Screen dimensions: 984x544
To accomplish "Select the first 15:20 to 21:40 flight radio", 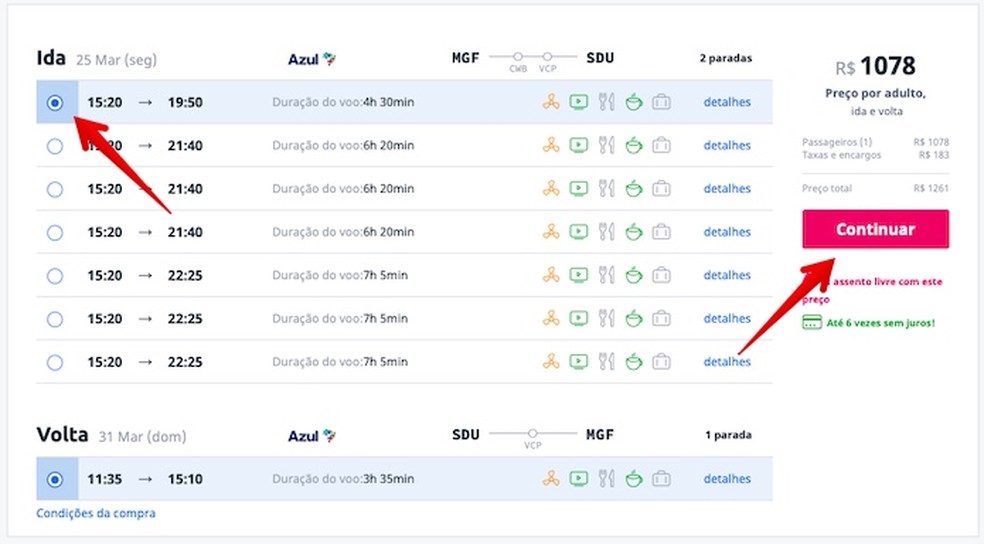I will (x=55, y=146).
